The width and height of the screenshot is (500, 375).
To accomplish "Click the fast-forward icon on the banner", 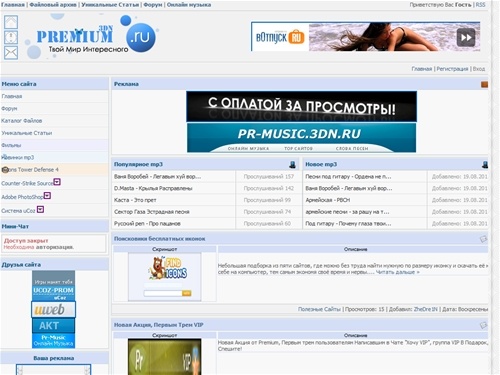I will point(466,38).
